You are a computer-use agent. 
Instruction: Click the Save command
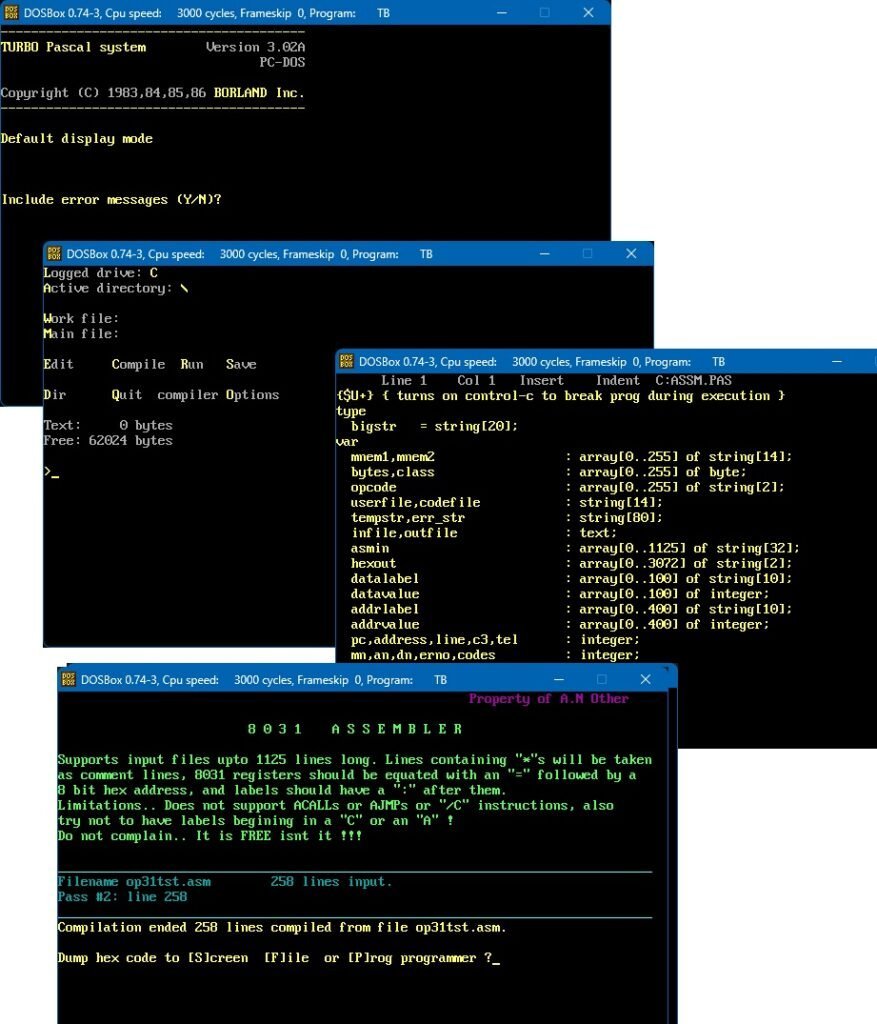click(240, 364)
